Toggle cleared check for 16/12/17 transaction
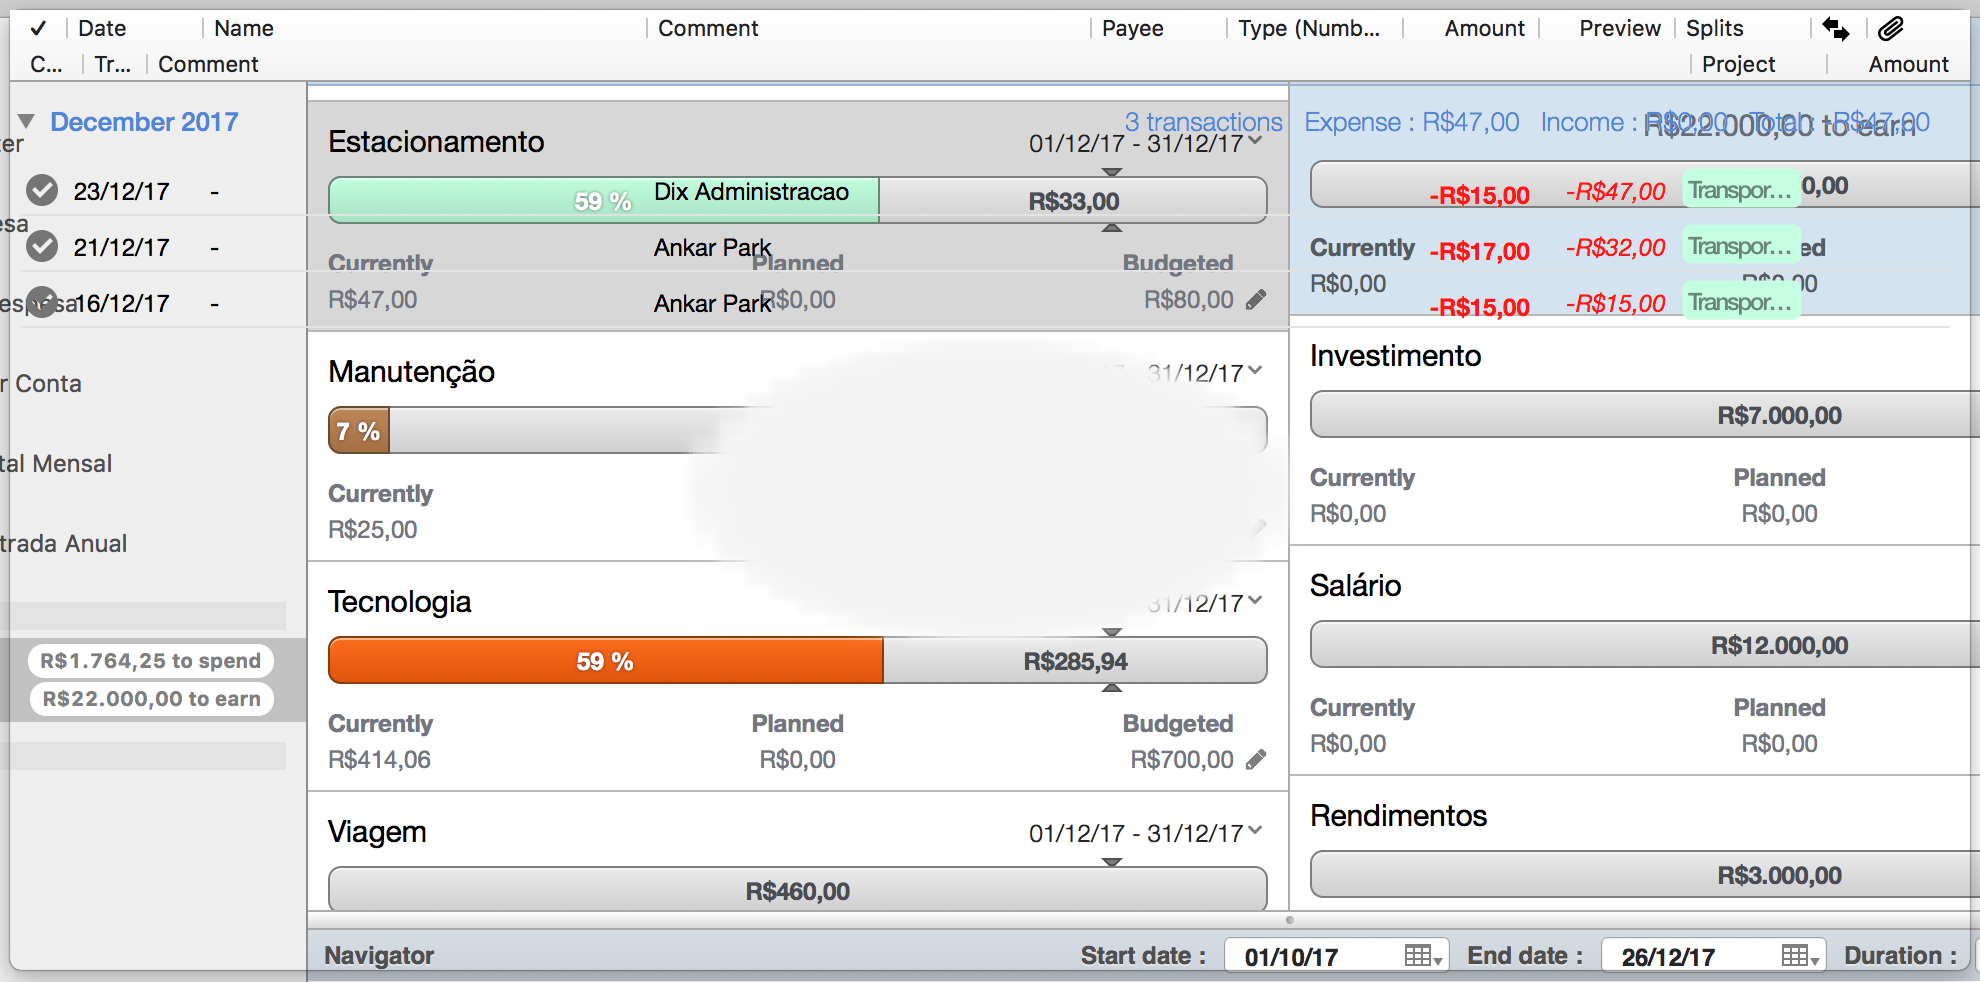Viewport: 1980px width, 982px height. [42, 302]
